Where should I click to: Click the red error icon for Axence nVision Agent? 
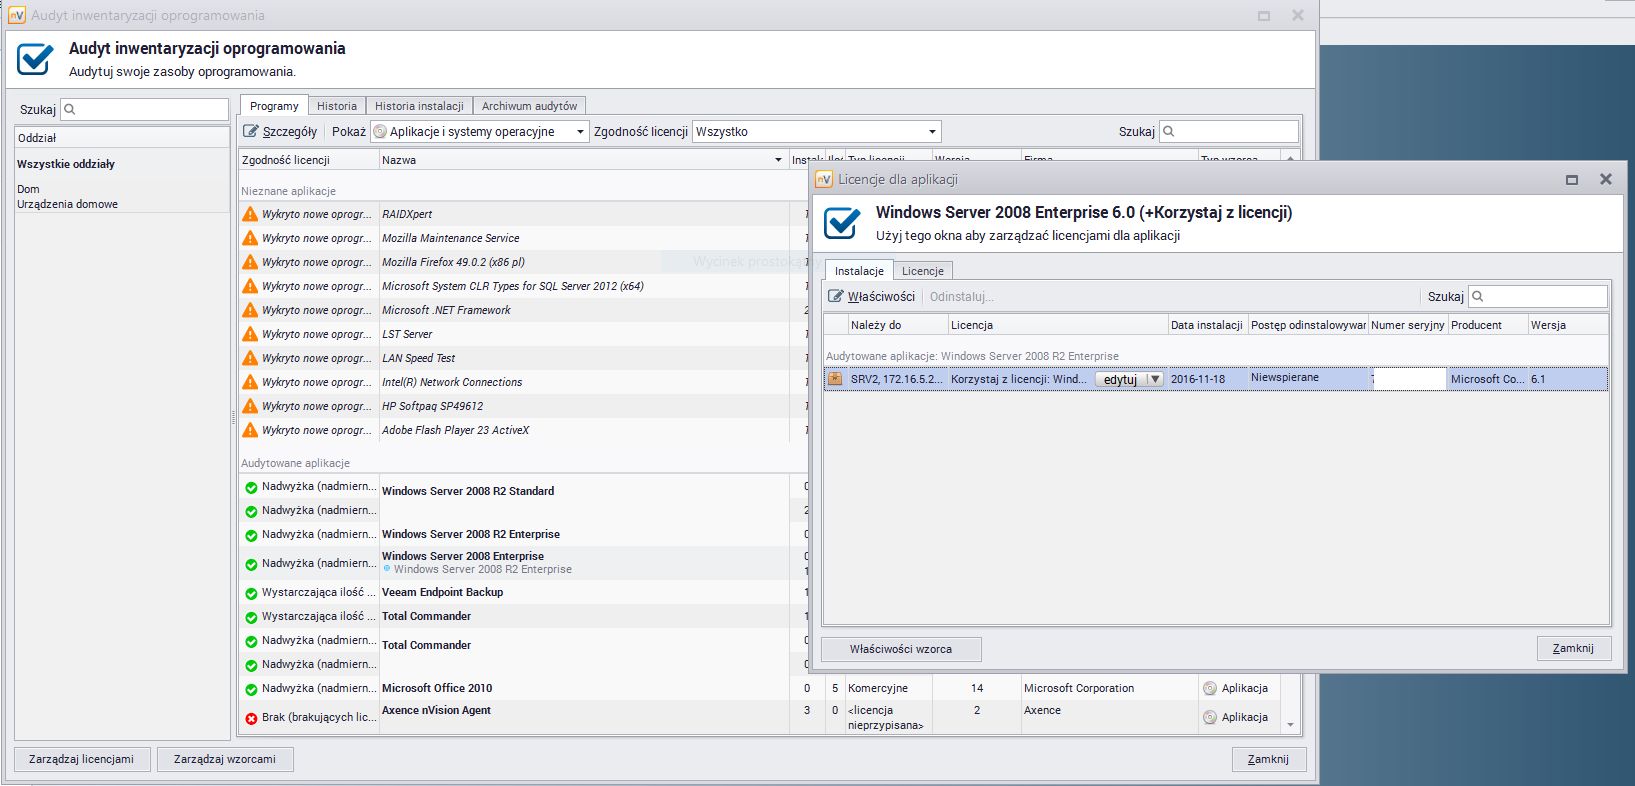[251, 718]
